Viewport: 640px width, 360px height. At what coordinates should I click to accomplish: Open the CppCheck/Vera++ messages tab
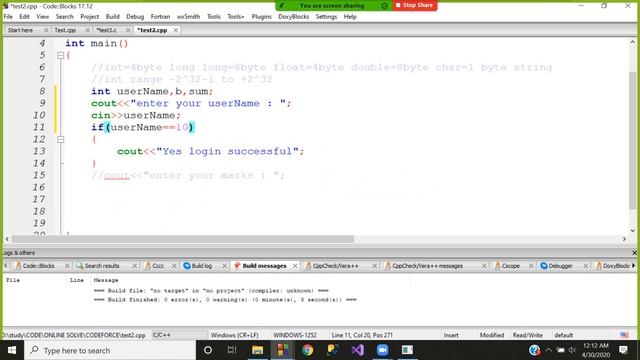coord(427,266)
